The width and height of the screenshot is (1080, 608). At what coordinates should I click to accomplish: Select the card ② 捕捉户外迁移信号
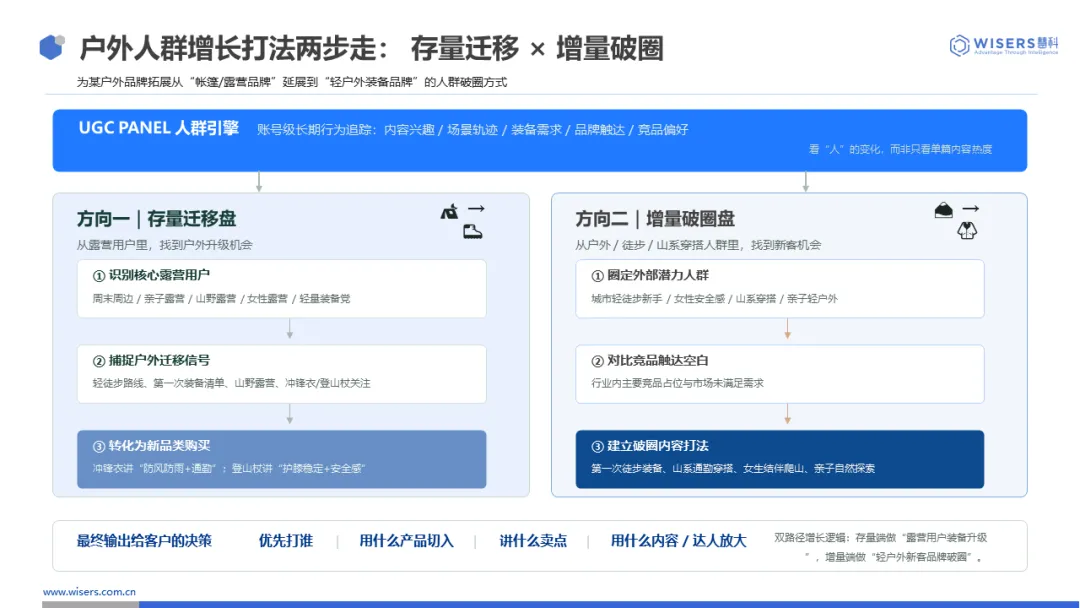[282, 374]
